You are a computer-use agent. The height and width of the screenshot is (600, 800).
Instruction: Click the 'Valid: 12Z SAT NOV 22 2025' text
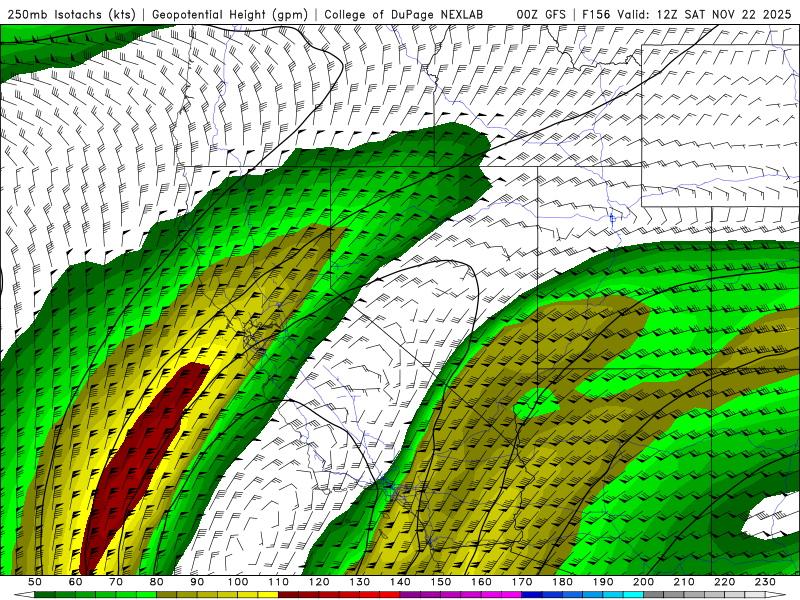704,14
